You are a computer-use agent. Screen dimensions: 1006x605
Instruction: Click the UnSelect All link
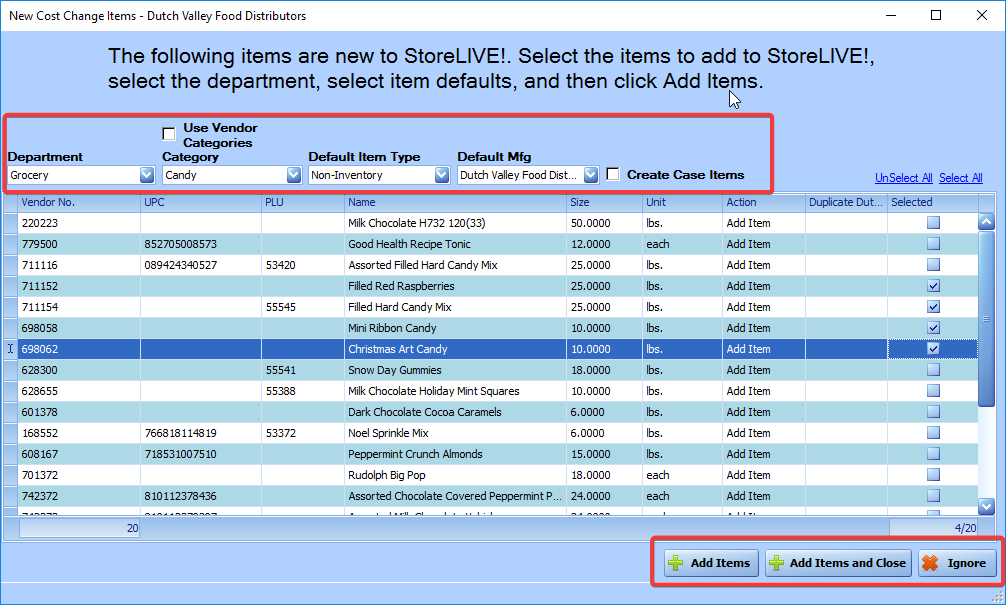[903, 178]
